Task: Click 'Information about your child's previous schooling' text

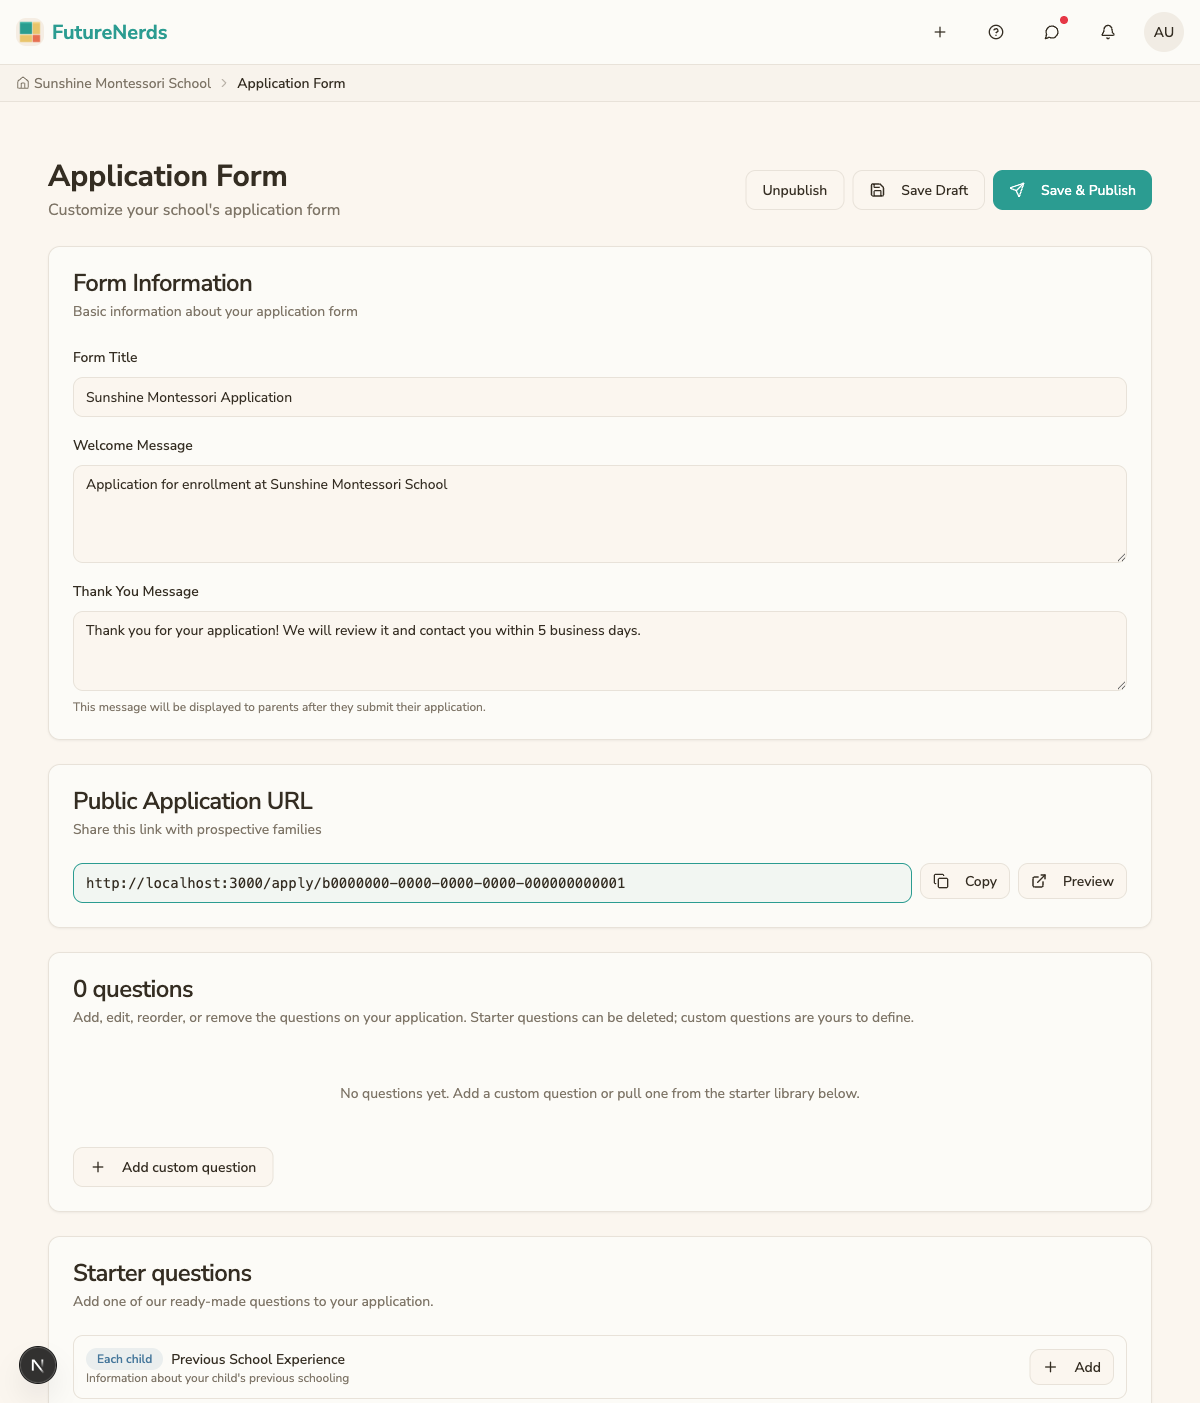Action: click(217, 1378)
